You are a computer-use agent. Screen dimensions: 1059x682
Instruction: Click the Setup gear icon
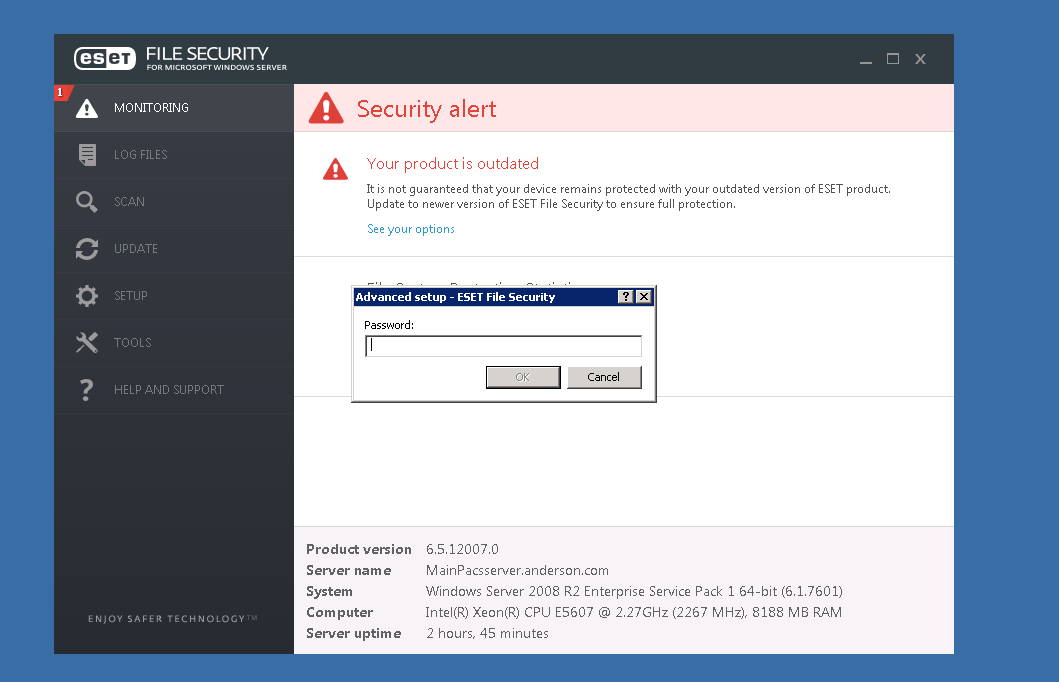pyautogui.click(x=86, y=296)
